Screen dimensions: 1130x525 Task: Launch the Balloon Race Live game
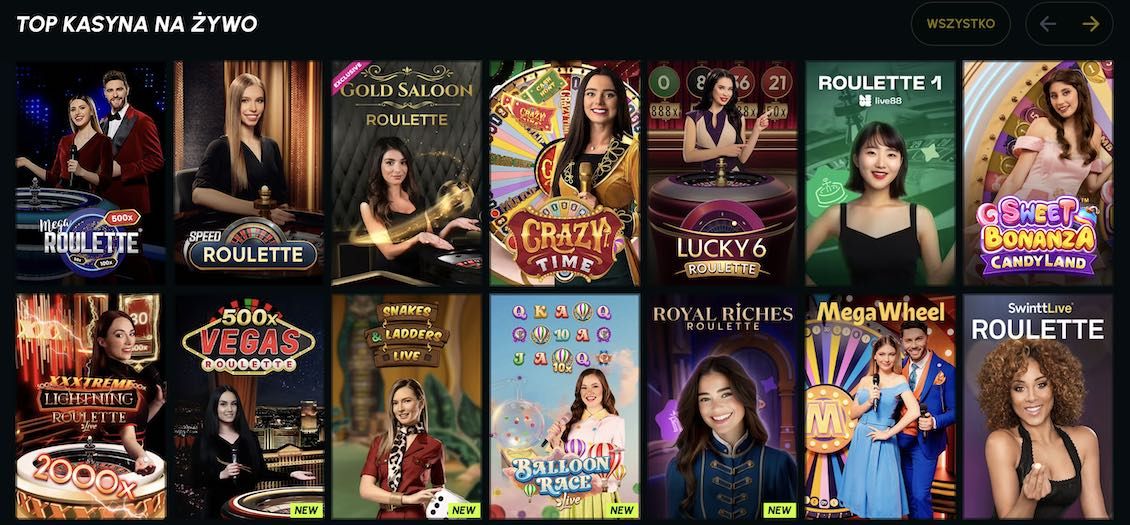tap(564, 407)
